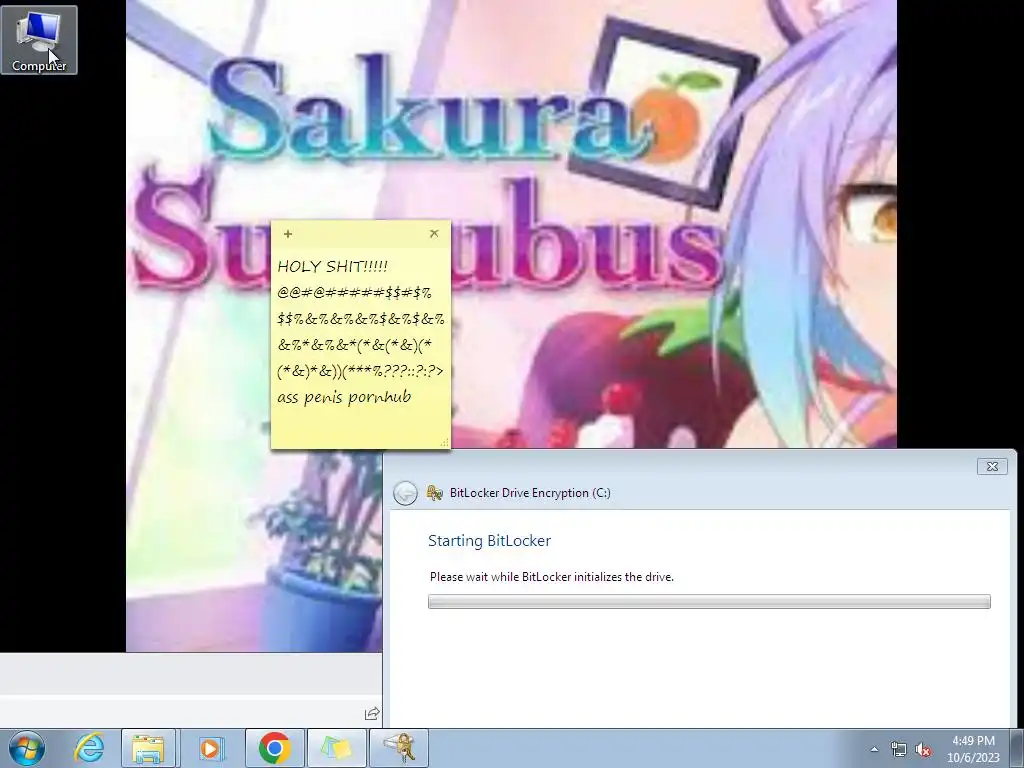Click inside the sticky note text
The height and width of the screenshot is (768, 1024).
pos(360,332)
